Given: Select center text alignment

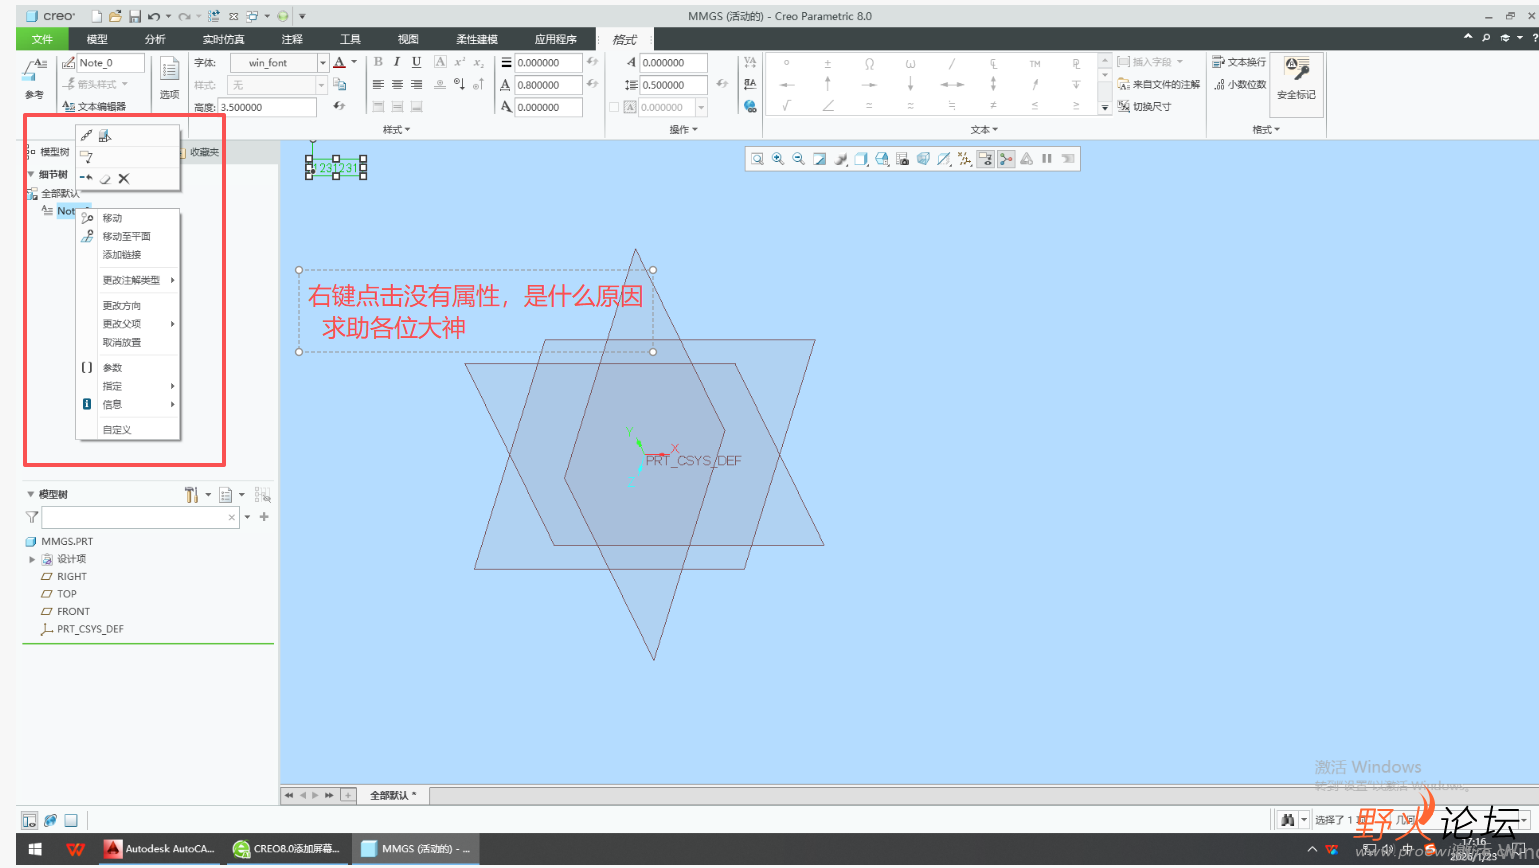Looking at the screenshot, I should click(397, 85).
